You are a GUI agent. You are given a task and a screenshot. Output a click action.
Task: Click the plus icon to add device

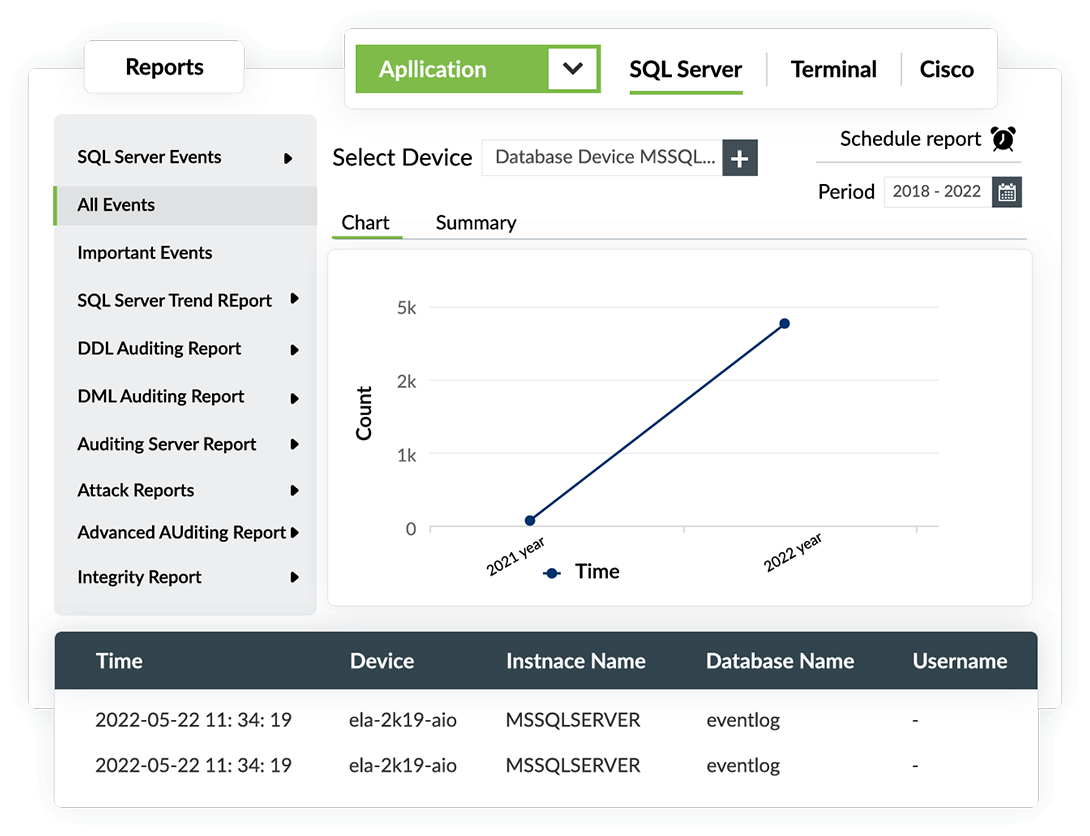point(740,158)
